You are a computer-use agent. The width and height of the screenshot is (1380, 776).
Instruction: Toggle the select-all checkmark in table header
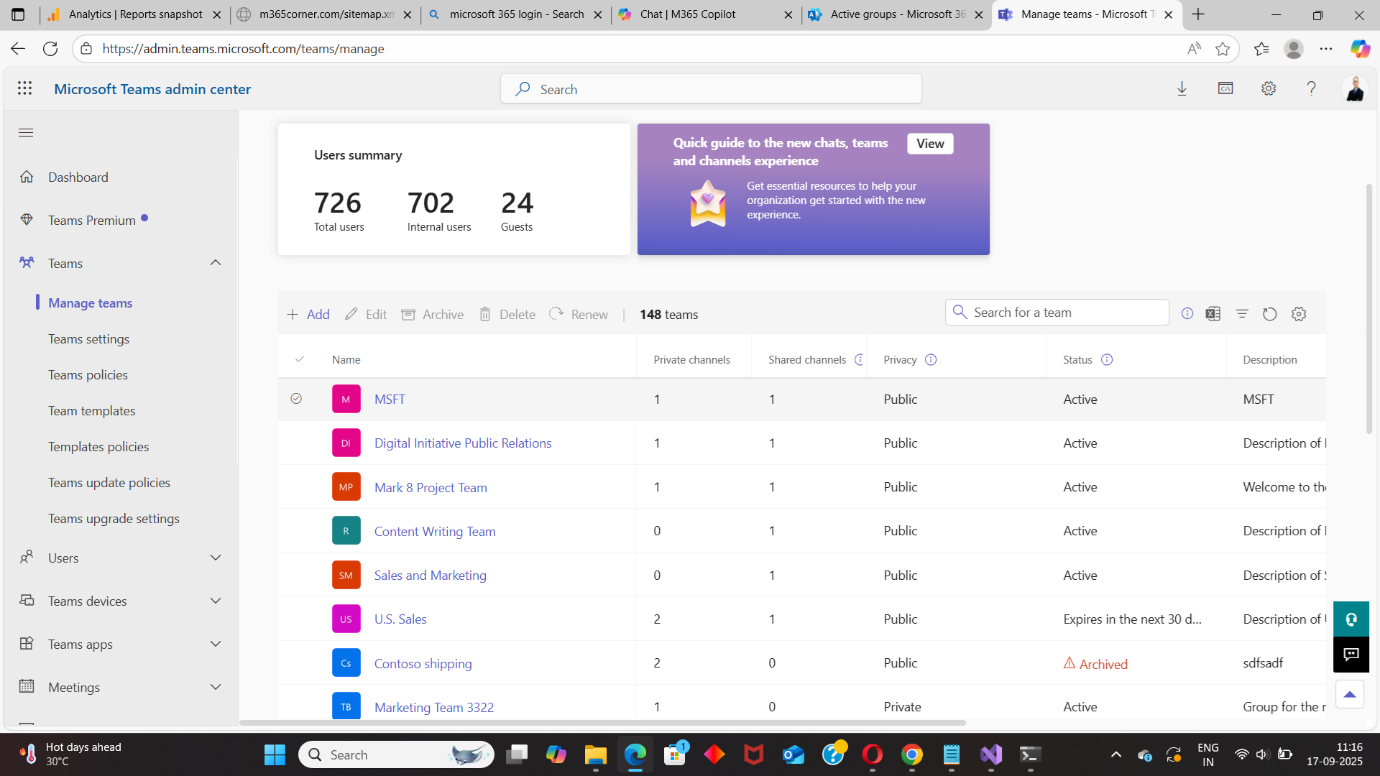[299, 360]
